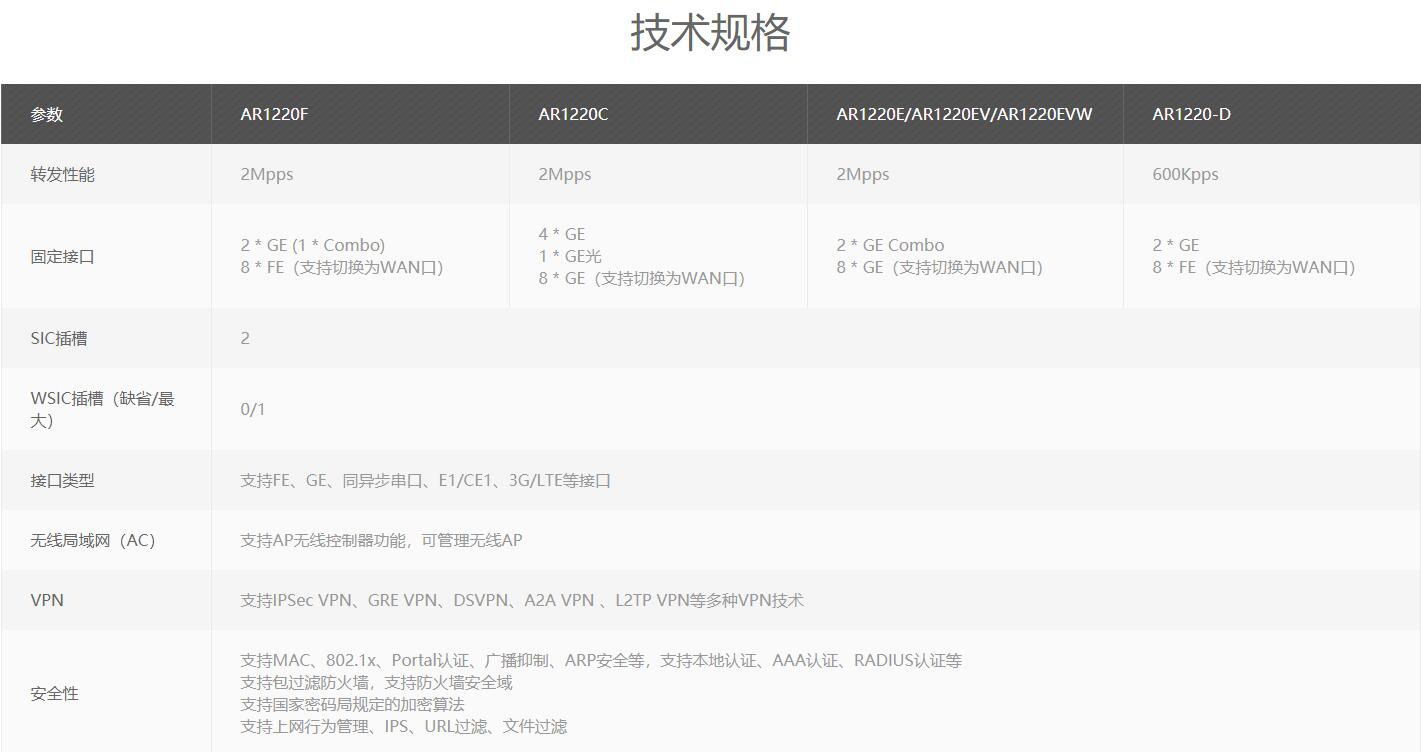Select the AR1220E/AR1220EV/AR1220EVW column header
The width and height of the screenshot is (1421, 752).
(964, 114)
